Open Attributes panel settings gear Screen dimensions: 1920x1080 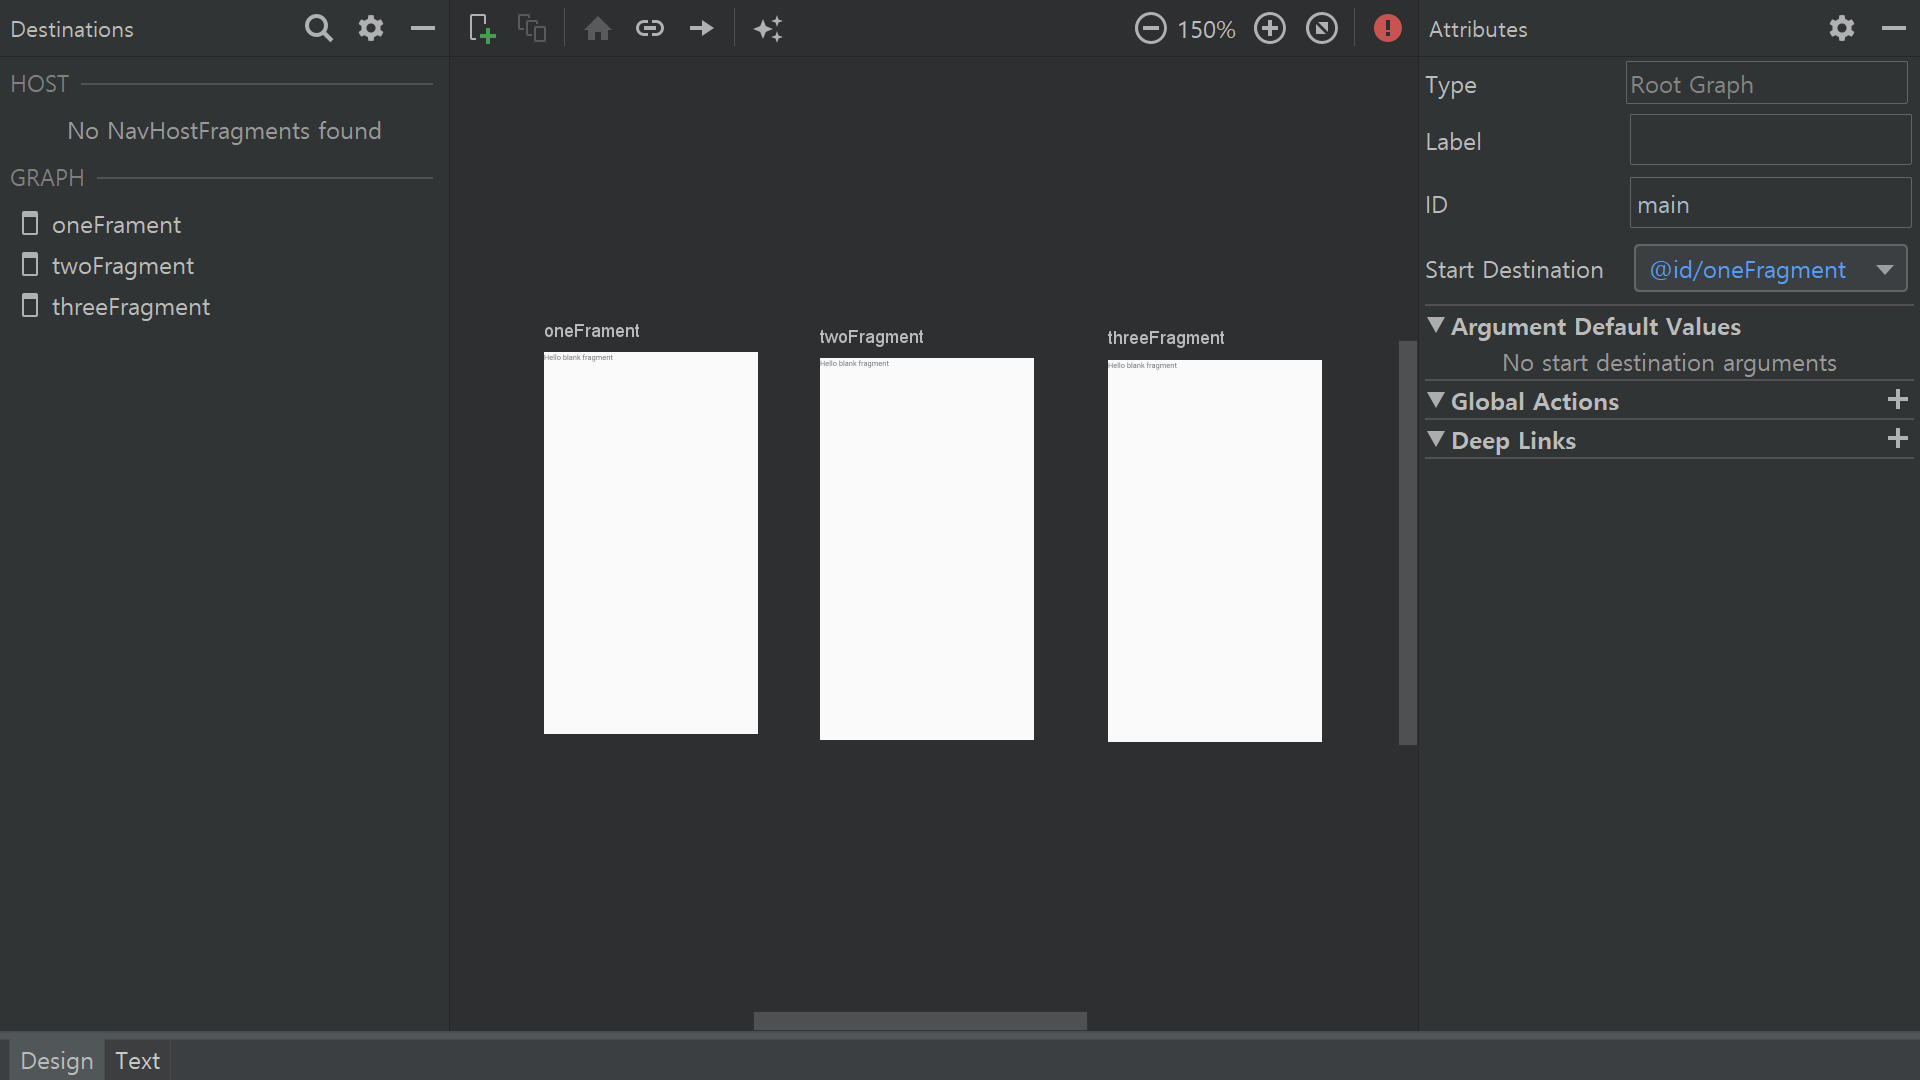click(x=1842, y=28)
